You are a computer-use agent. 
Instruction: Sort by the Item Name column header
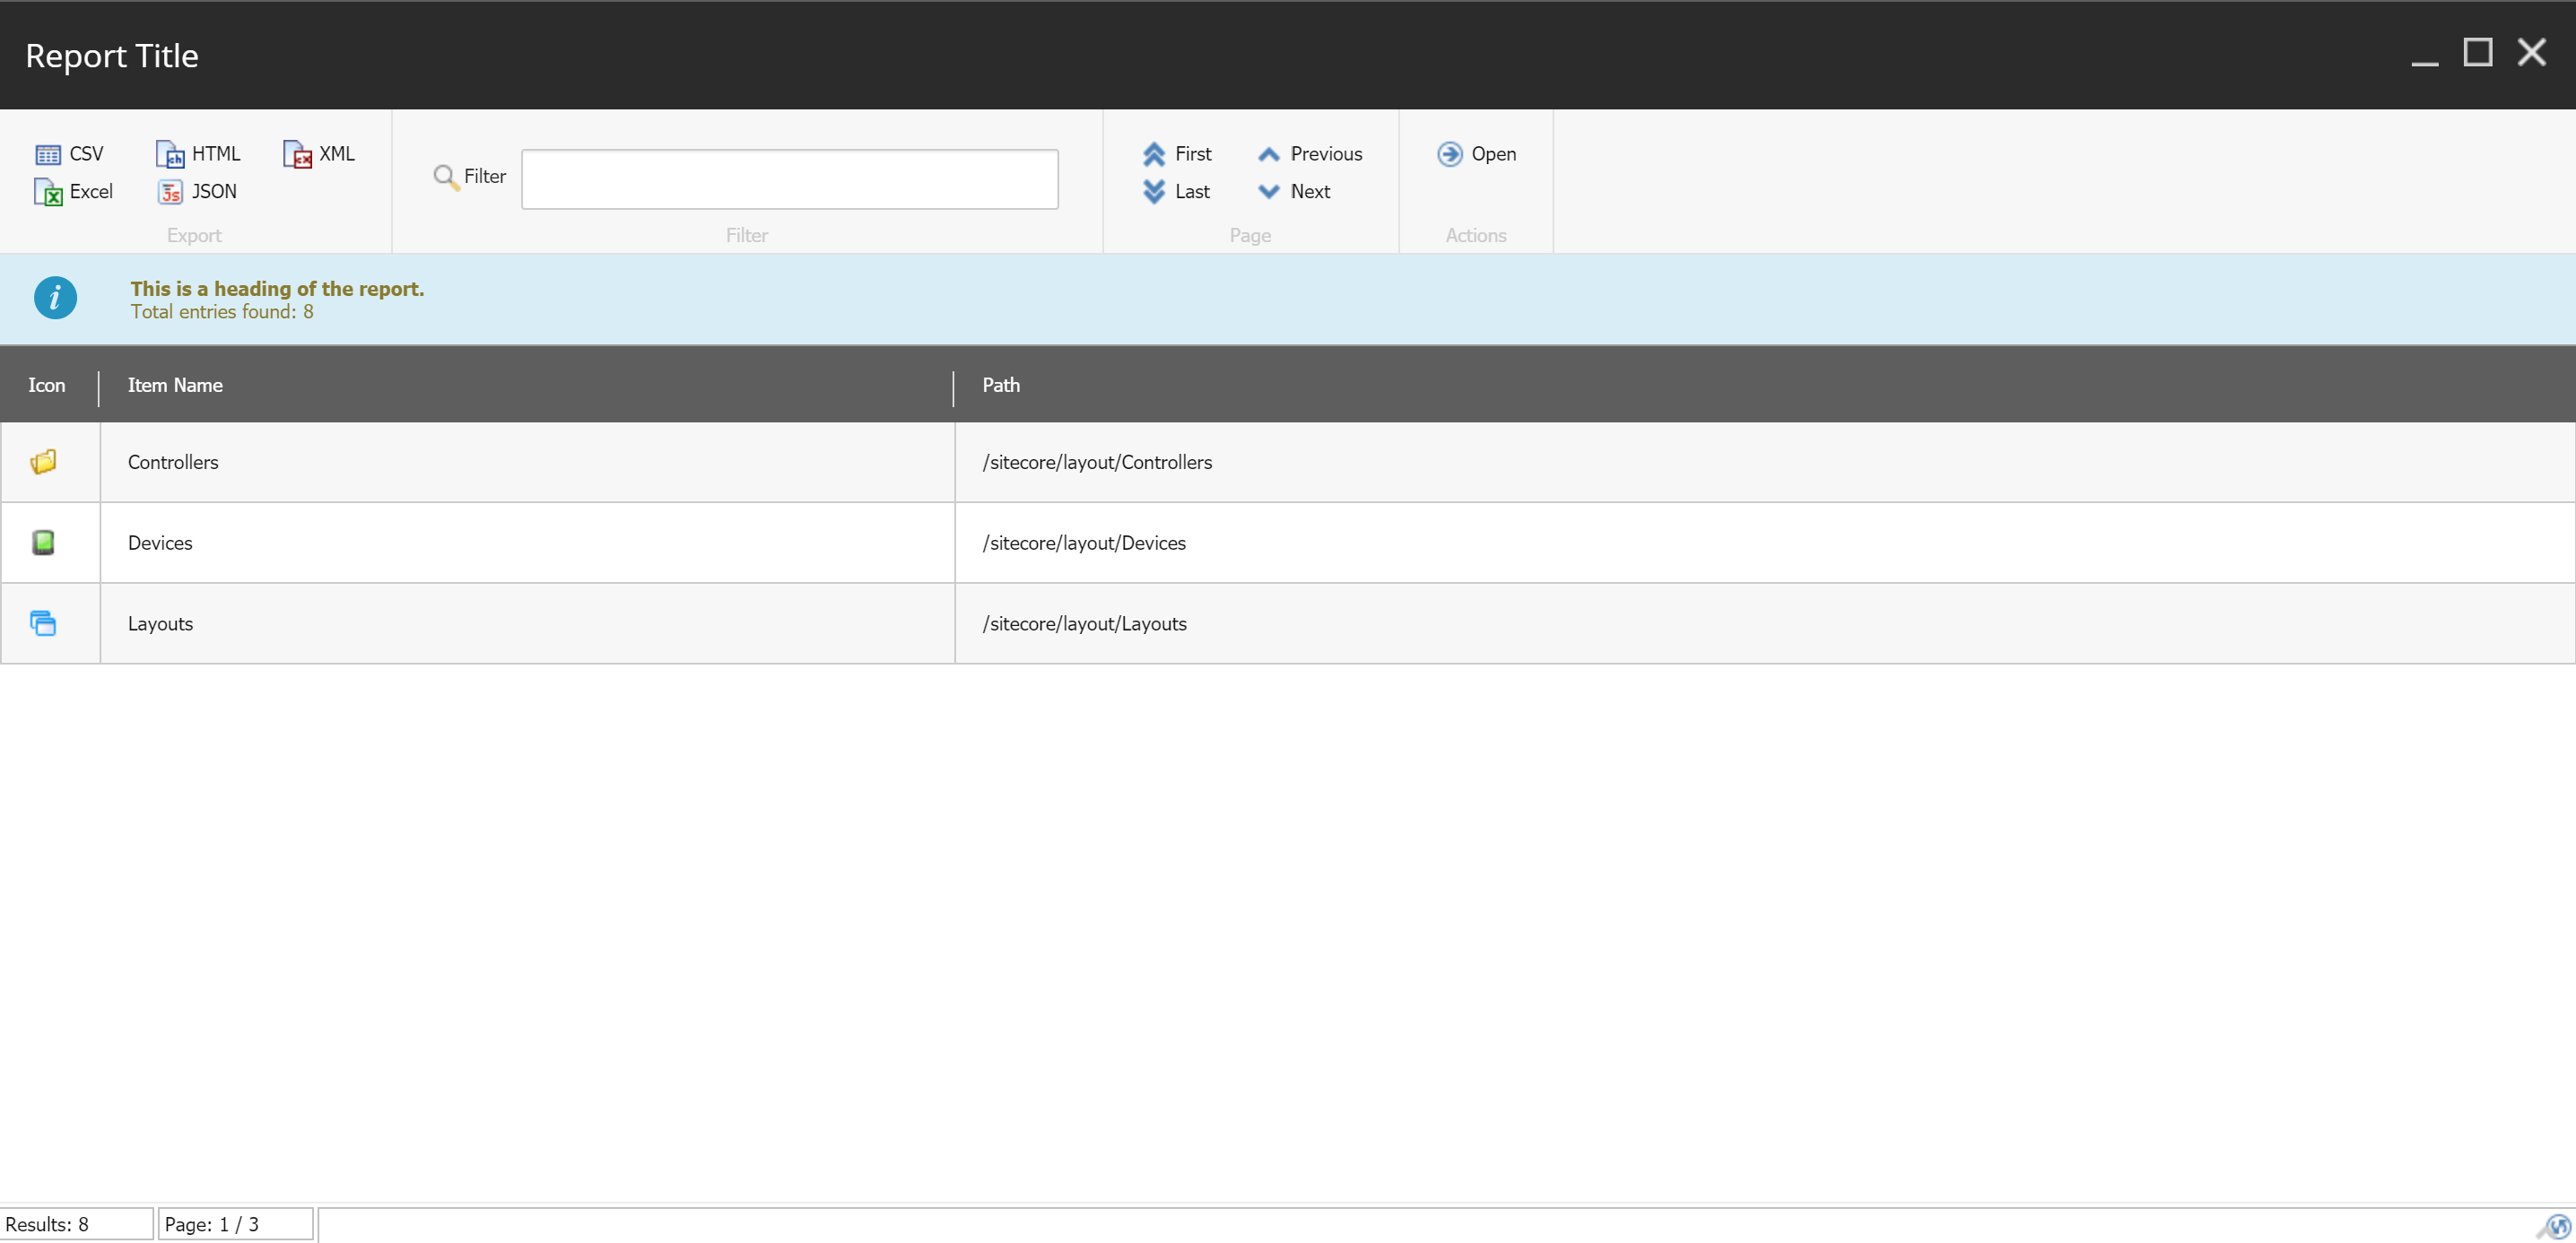[x=175, y=385]
